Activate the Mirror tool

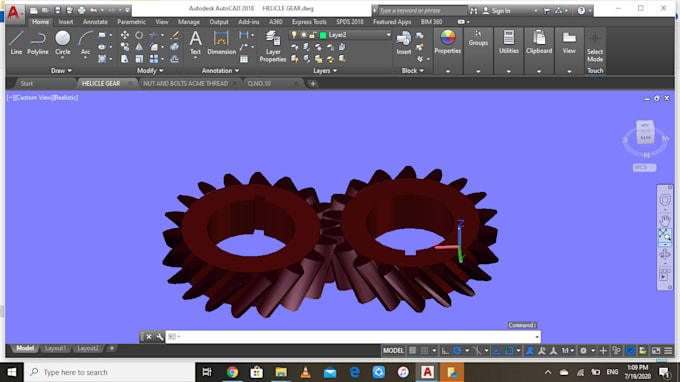pyautogui.click(x=139, y=47)
